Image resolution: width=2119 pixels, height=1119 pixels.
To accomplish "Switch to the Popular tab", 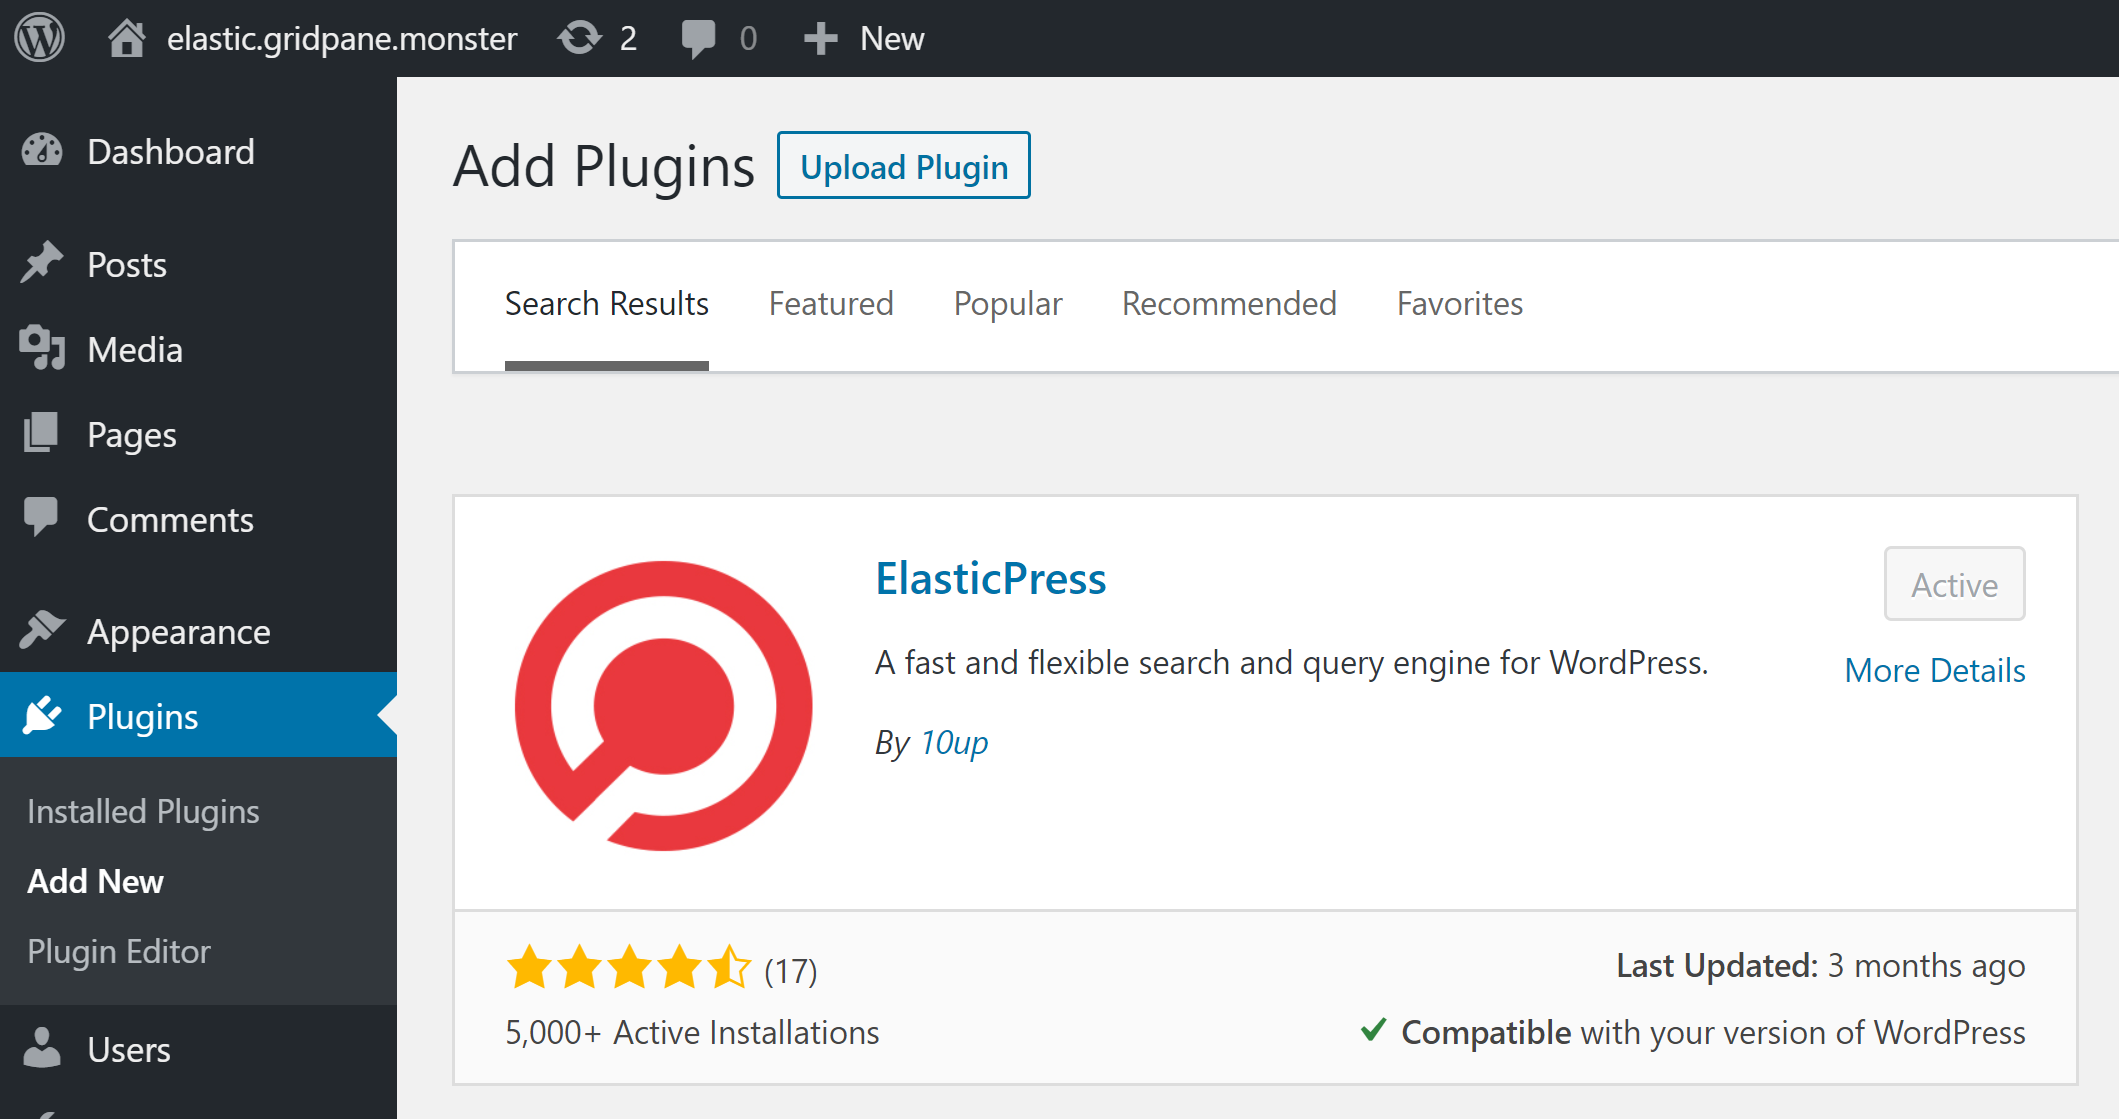I will point(1008,304).
